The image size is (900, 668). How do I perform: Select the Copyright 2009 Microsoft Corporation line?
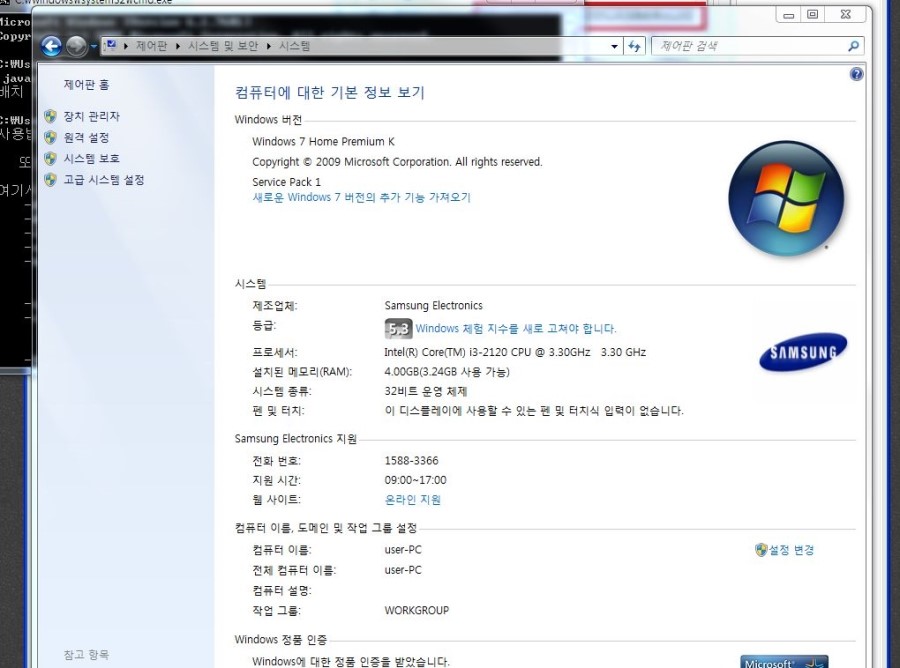(x=397, y=162)
